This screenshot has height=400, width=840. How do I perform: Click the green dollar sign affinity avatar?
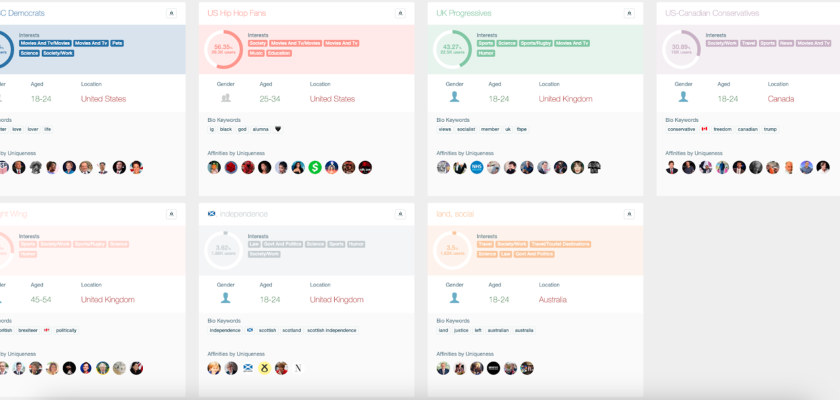[315, 167]
